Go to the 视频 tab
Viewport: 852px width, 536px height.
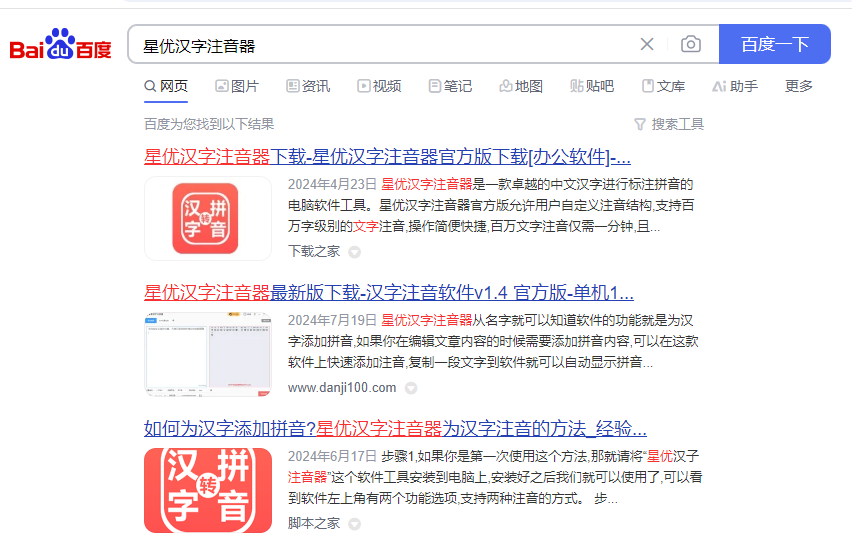click(379, 86)
